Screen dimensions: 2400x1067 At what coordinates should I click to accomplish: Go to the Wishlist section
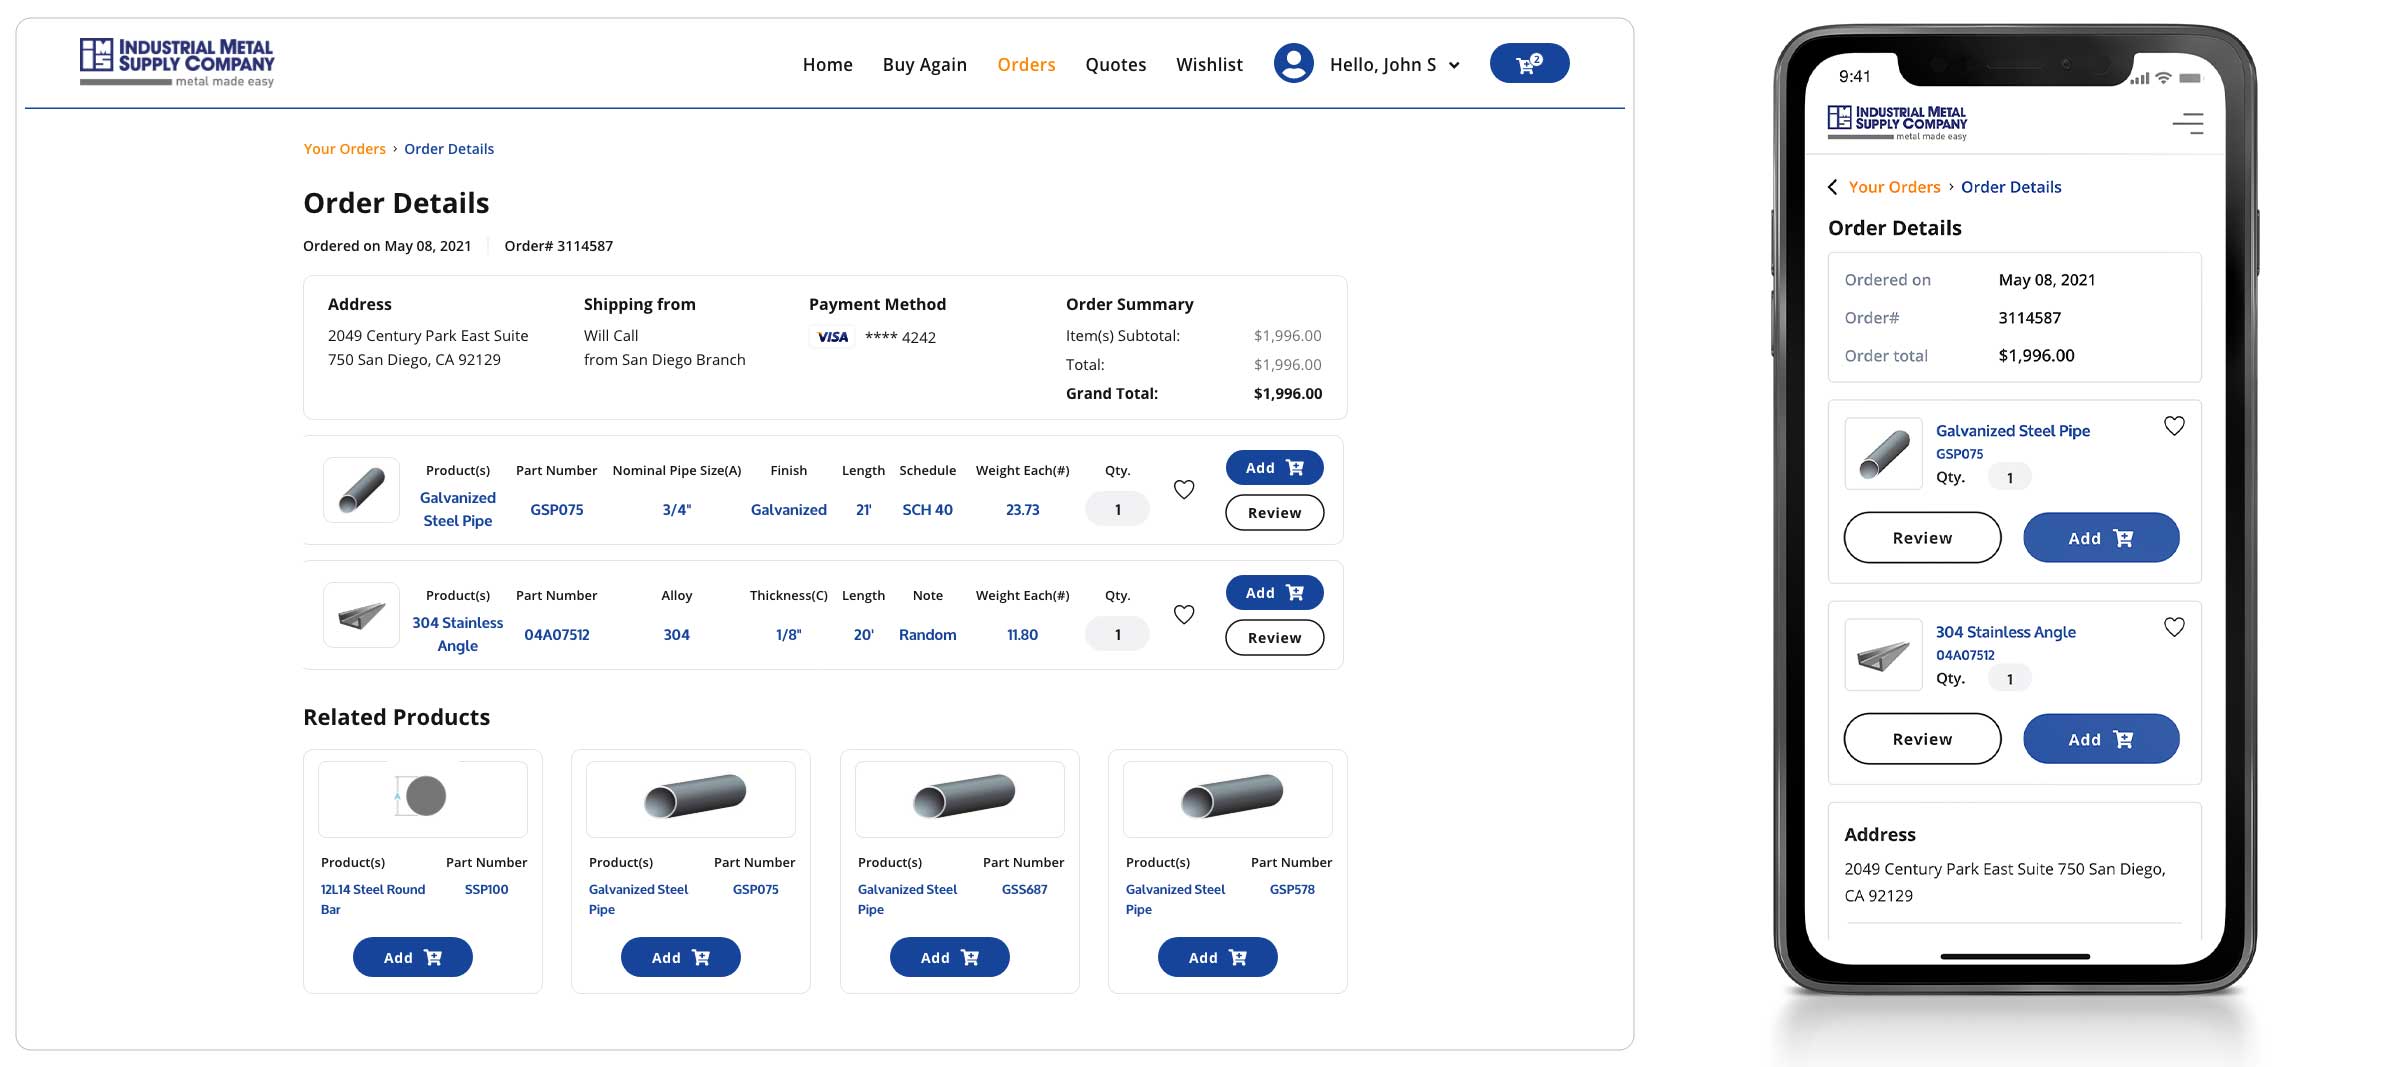click(x=1209, y=64)
